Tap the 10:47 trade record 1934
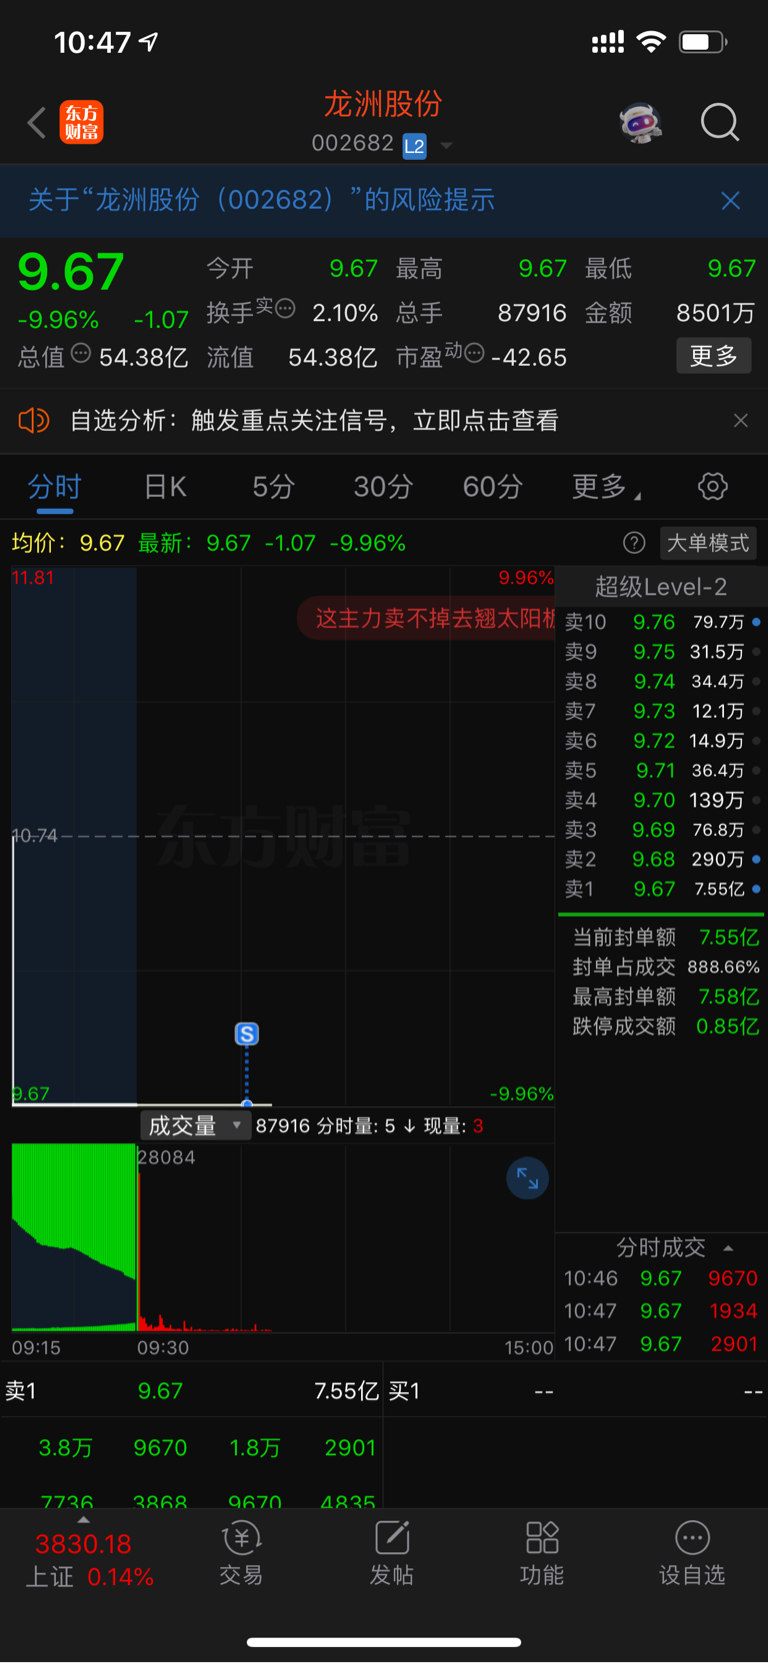This screenshot has width=768, height=1663. click(x=660, y=1311)
